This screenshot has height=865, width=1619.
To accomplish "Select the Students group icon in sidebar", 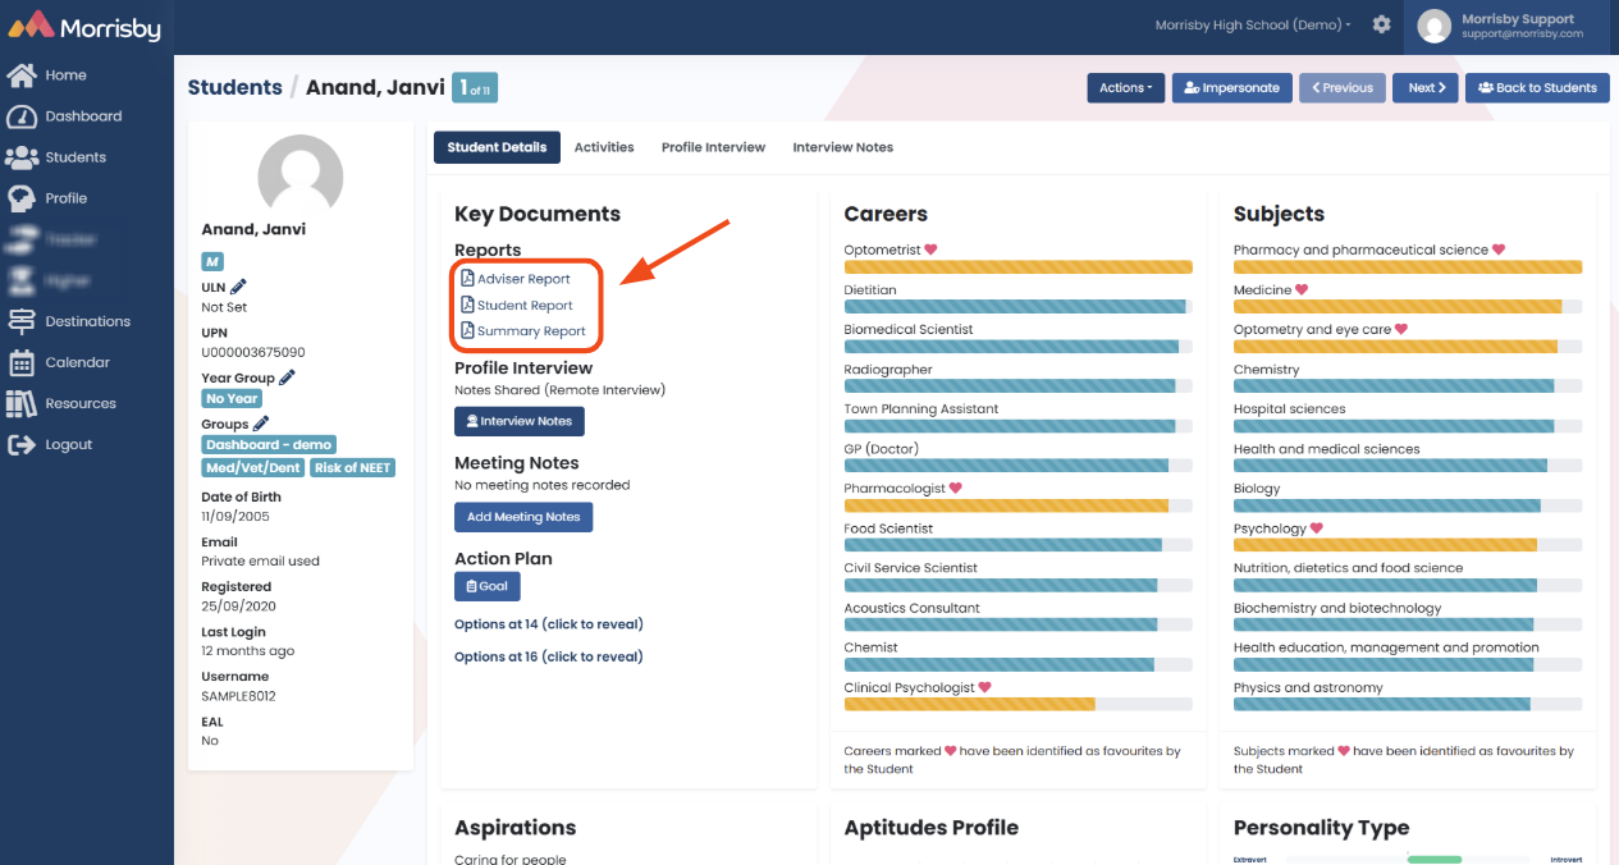I will pyautogui.click(x=21, y=157).
